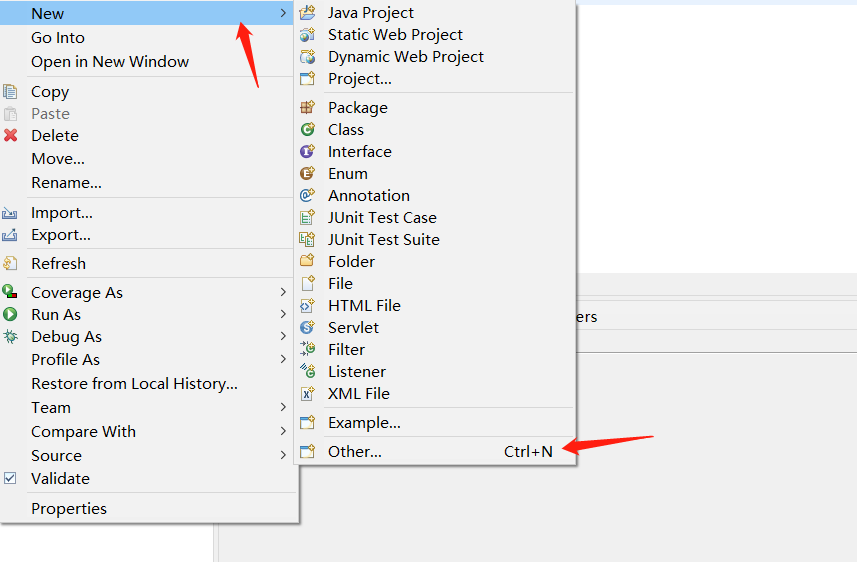Image resolution: width=857 pixels, height=562 pixels.
Task: Click the Listener icon
Action: point(308,371)
